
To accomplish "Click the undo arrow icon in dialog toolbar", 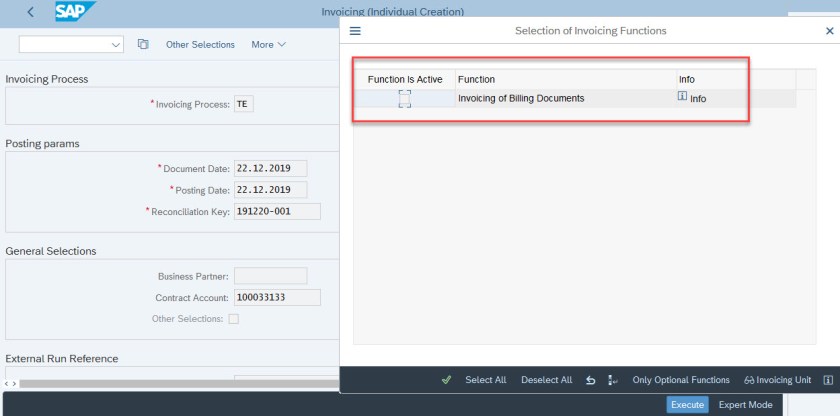I will click(590, 380).
